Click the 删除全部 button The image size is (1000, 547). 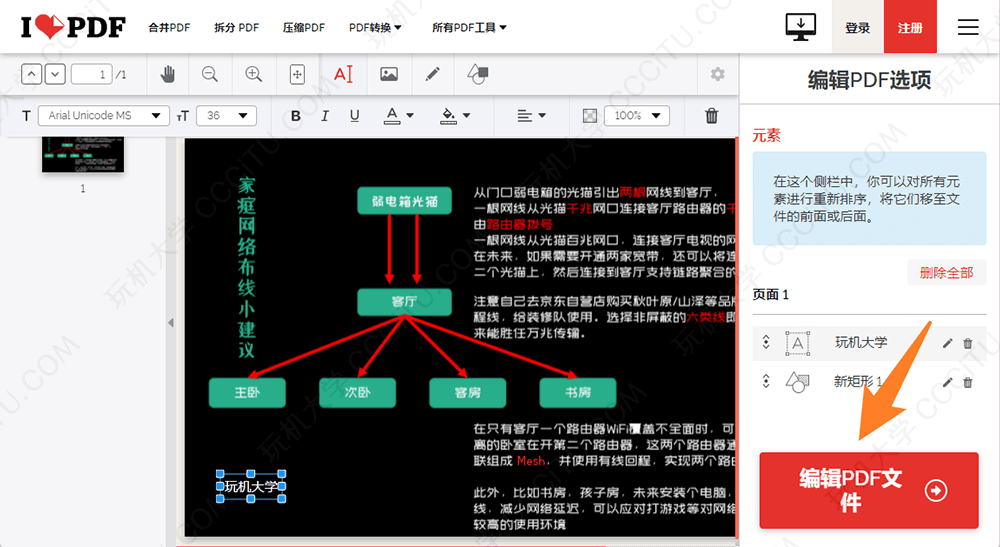pos(946,273)
